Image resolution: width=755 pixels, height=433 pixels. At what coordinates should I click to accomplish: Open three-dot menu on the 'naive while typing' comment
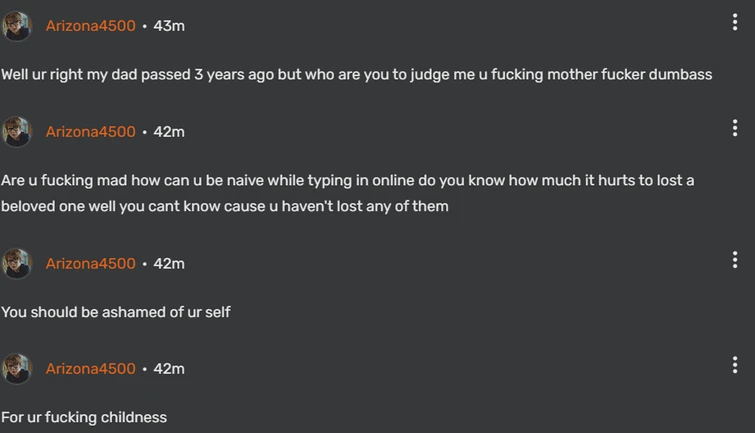click(735, 128)
